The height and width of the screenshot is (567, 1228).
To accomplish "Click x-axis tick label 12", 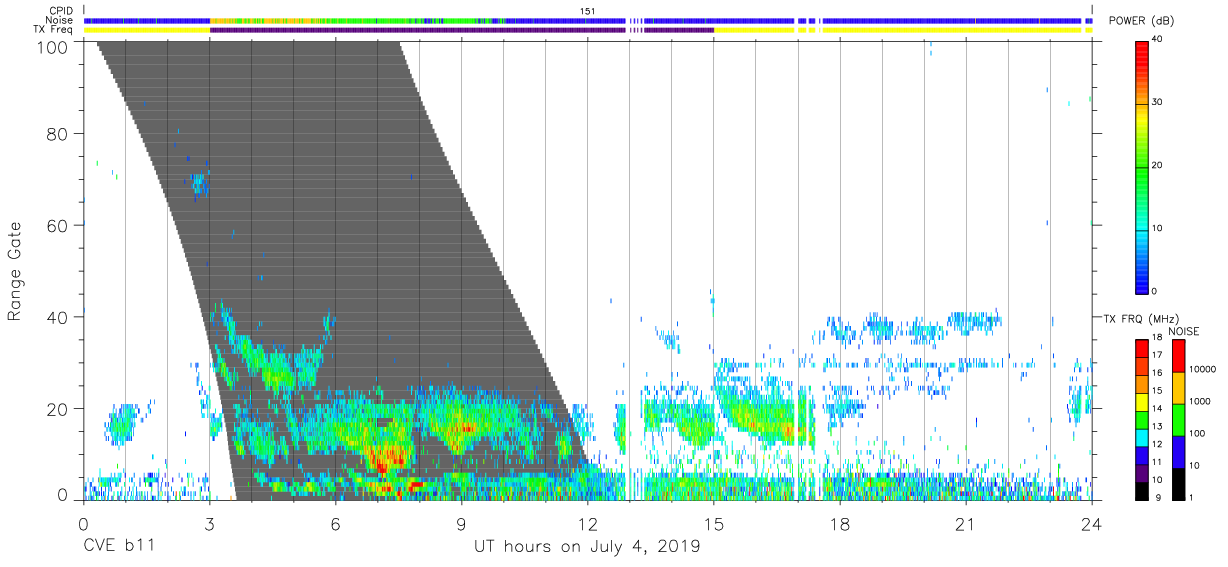I will pos(587,523).
